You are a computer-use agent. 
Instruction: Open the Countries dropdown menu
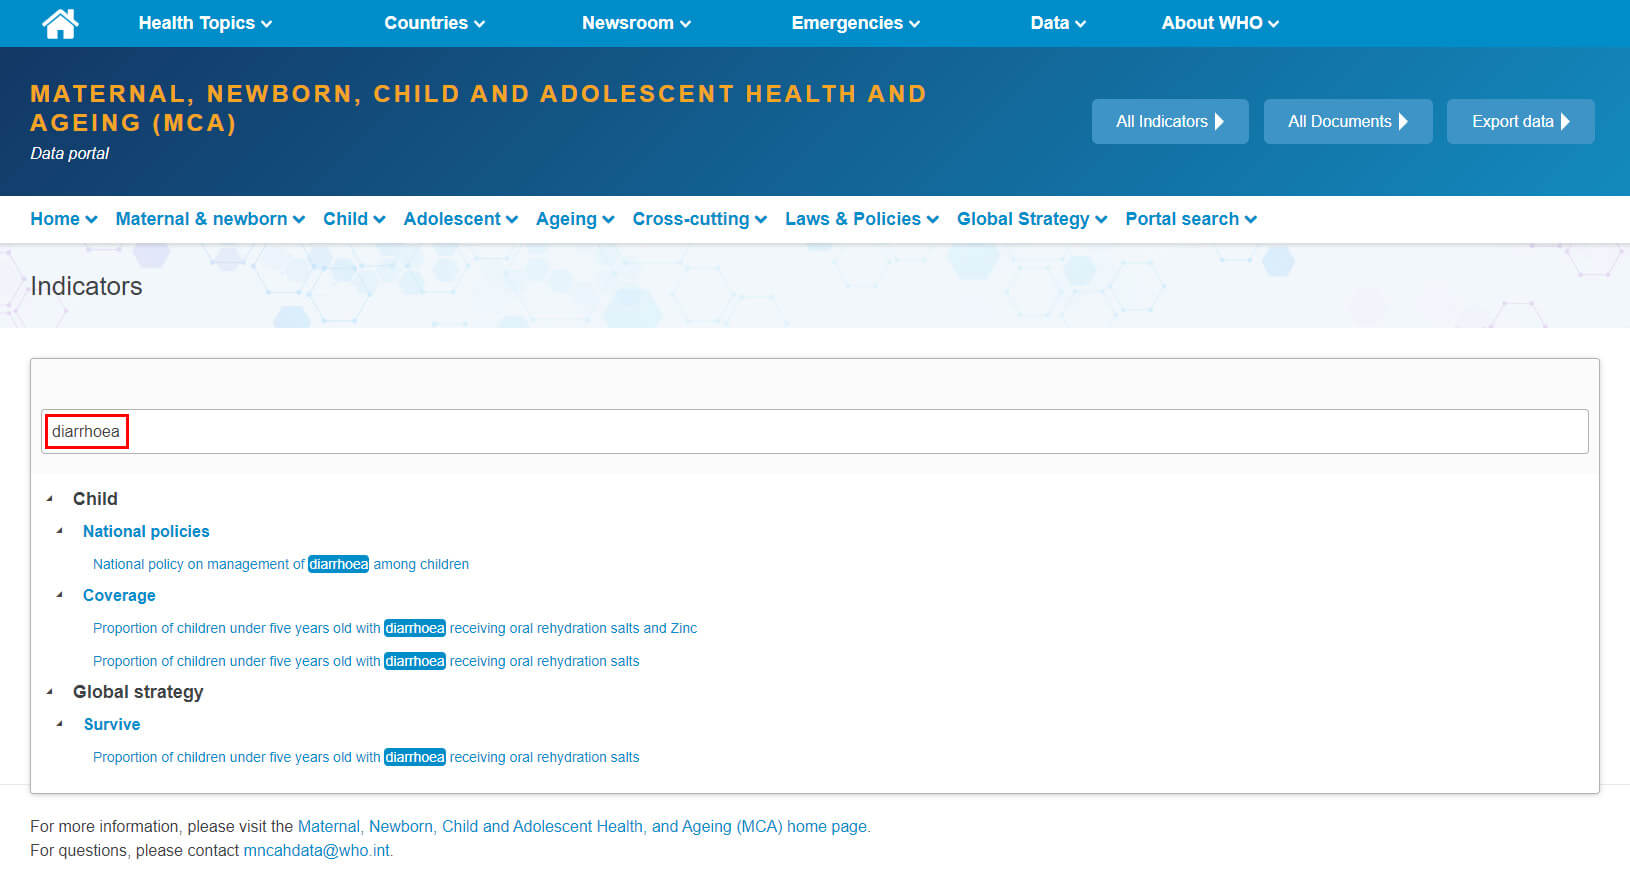tap(434, 23)
